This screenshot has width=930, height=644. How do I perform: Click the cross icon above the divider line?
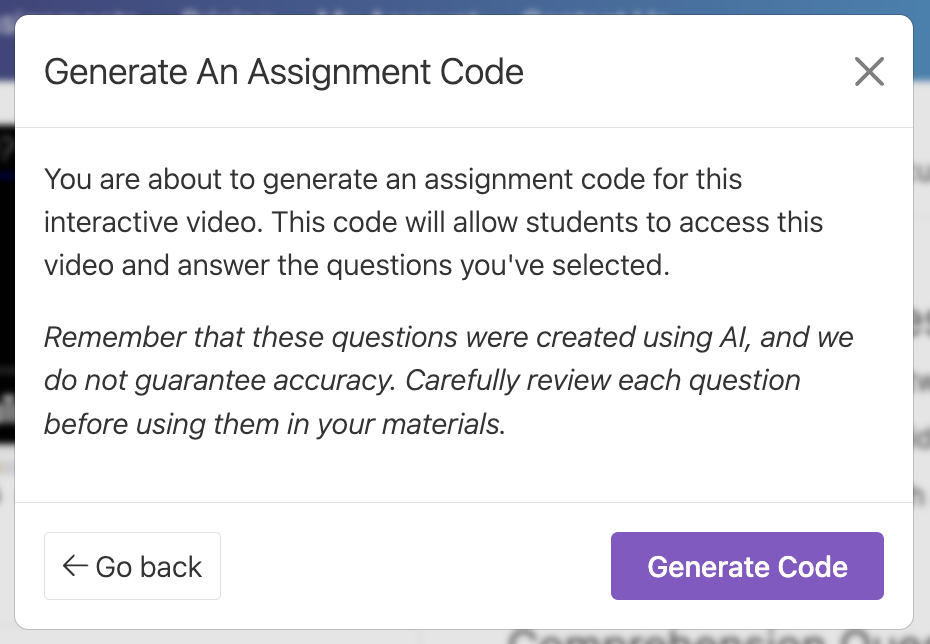click(x=868, y=71)
